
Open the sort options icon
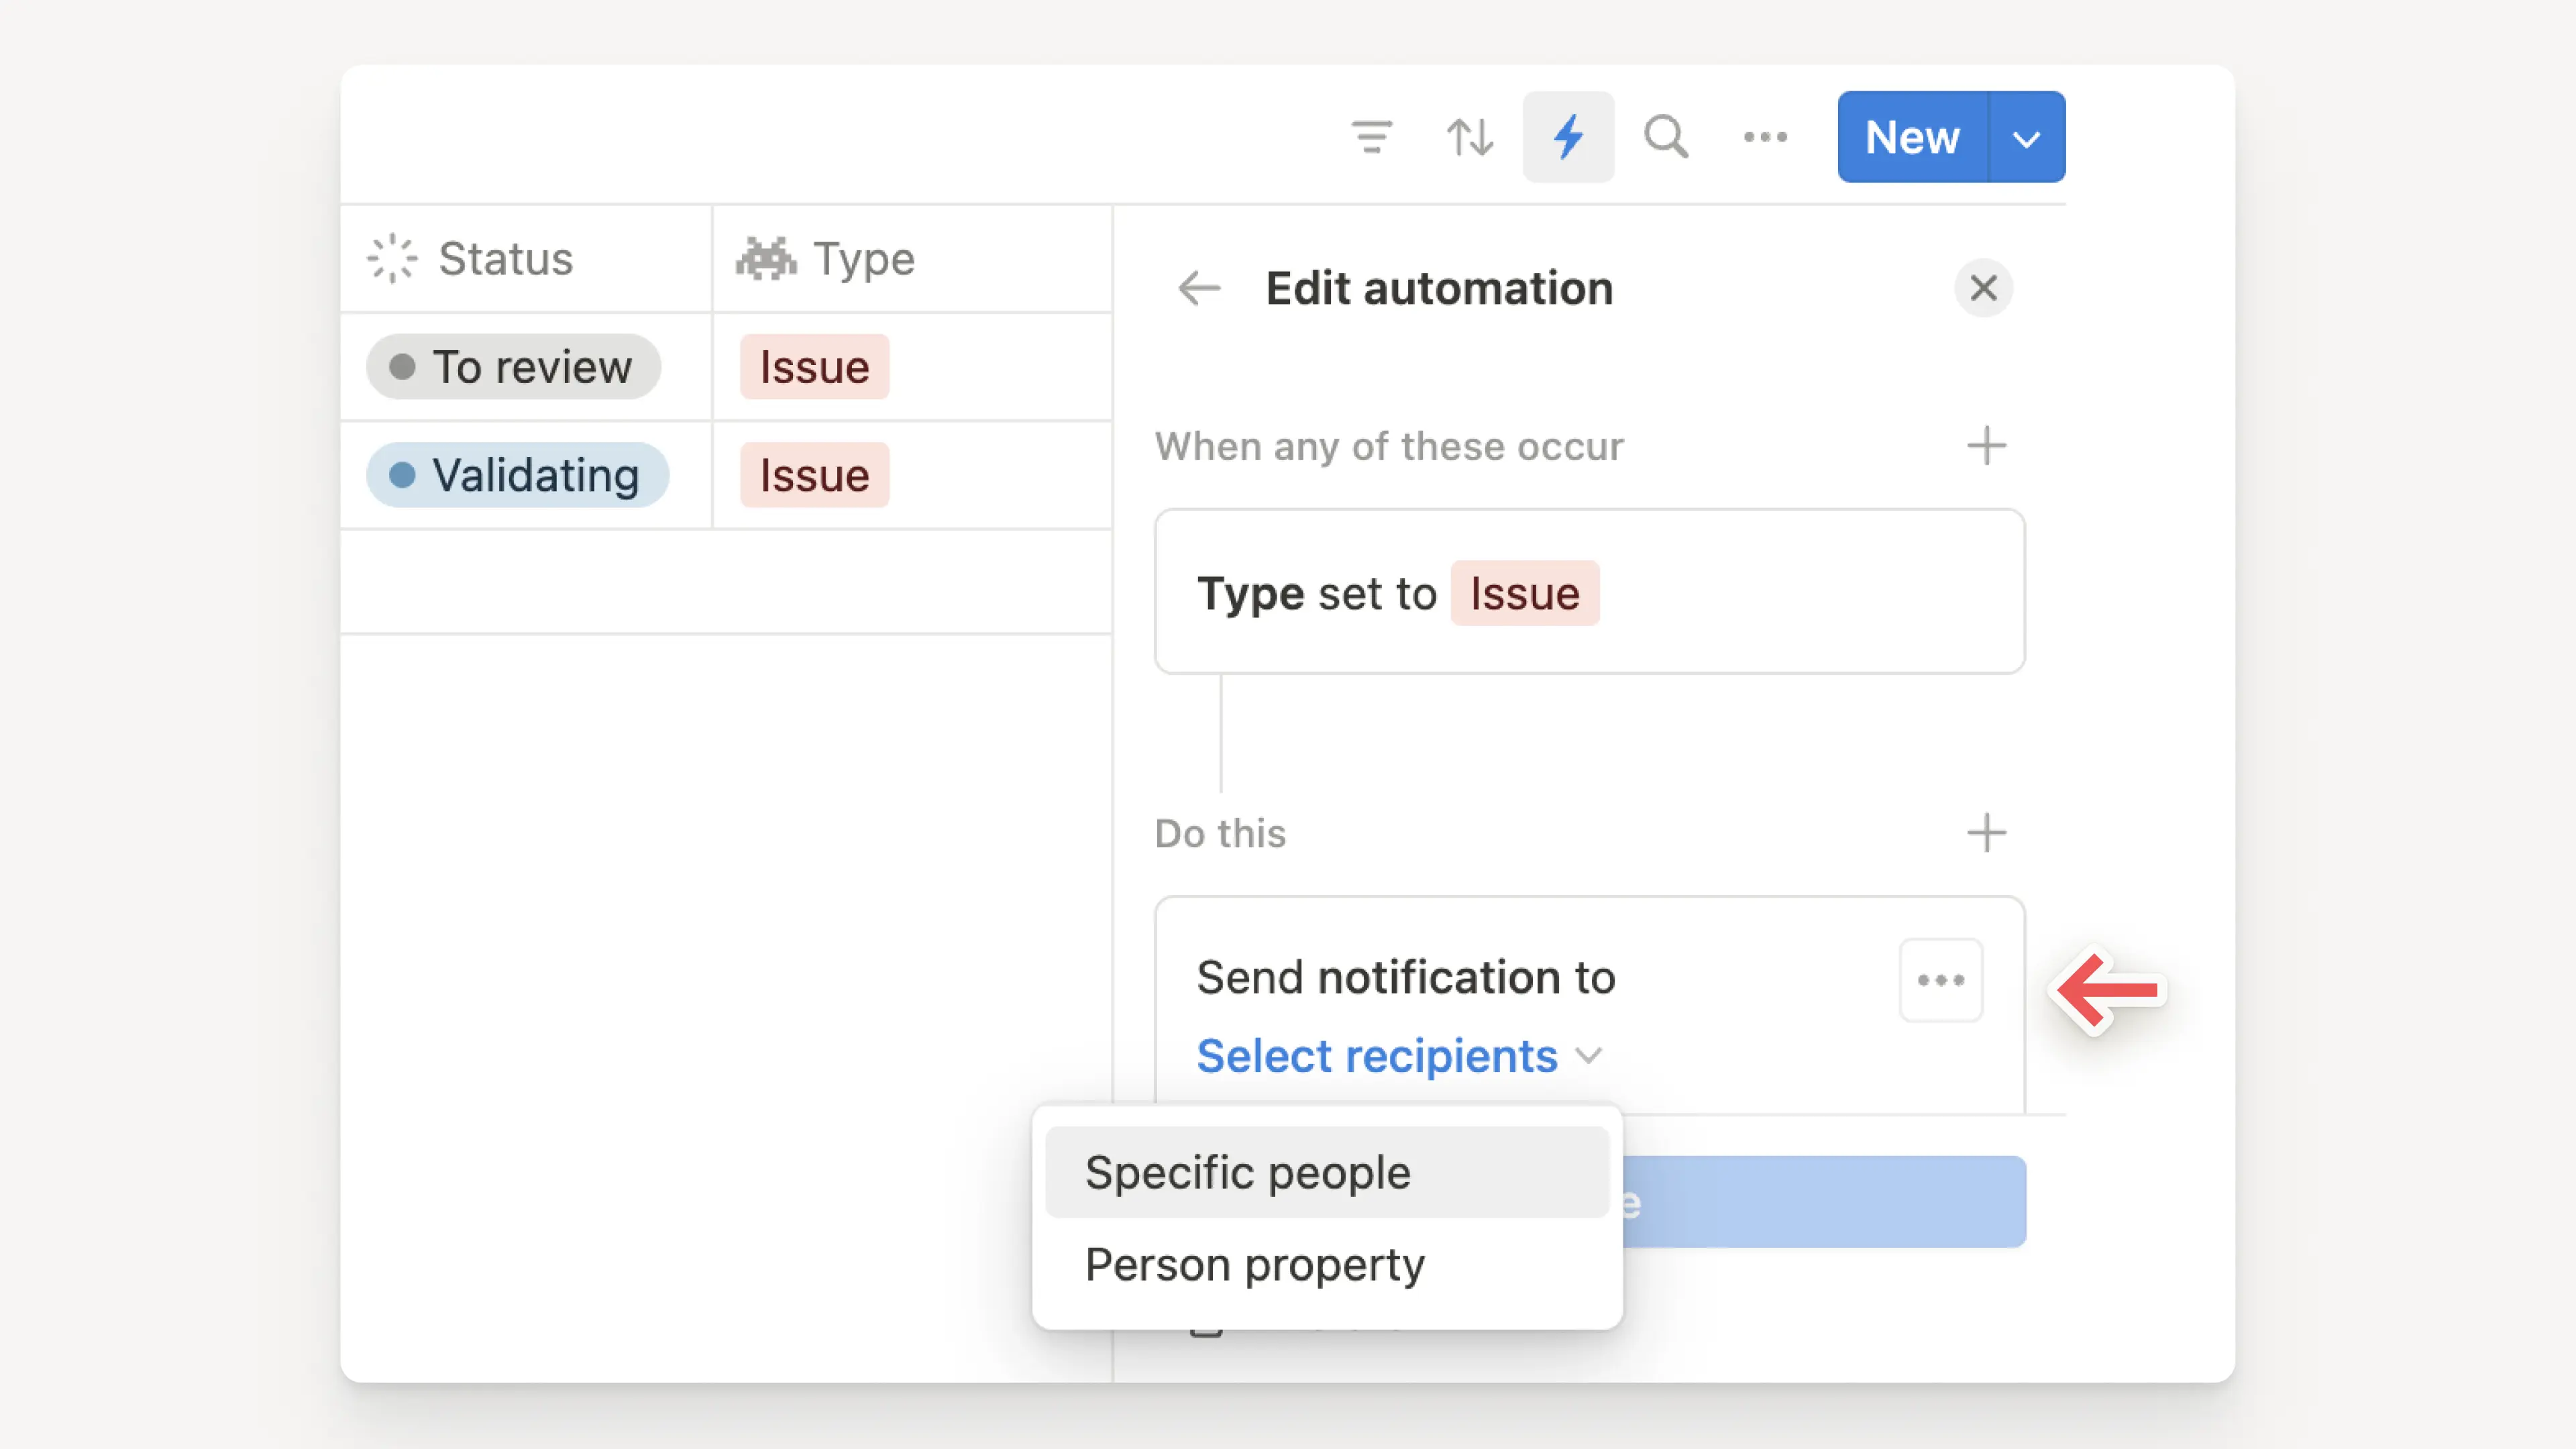(1469, 136)
